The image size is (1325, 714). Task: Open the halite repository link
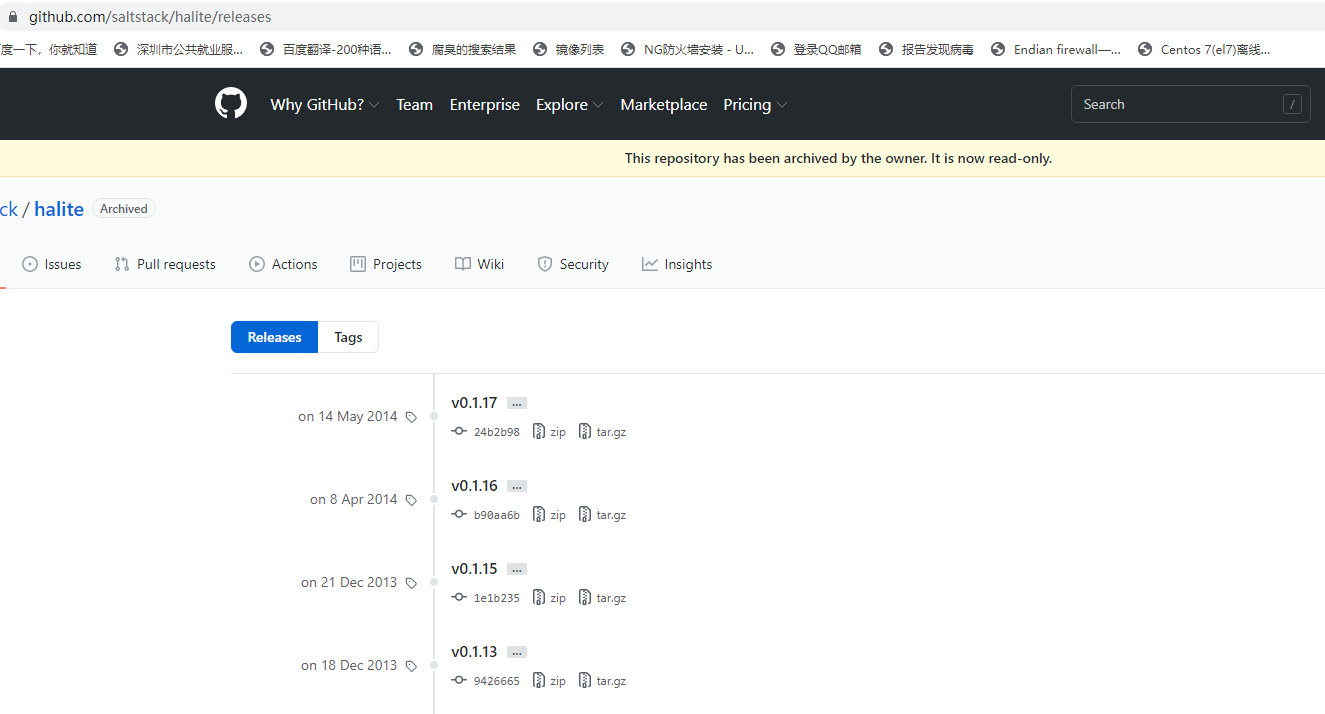[59, 209]
